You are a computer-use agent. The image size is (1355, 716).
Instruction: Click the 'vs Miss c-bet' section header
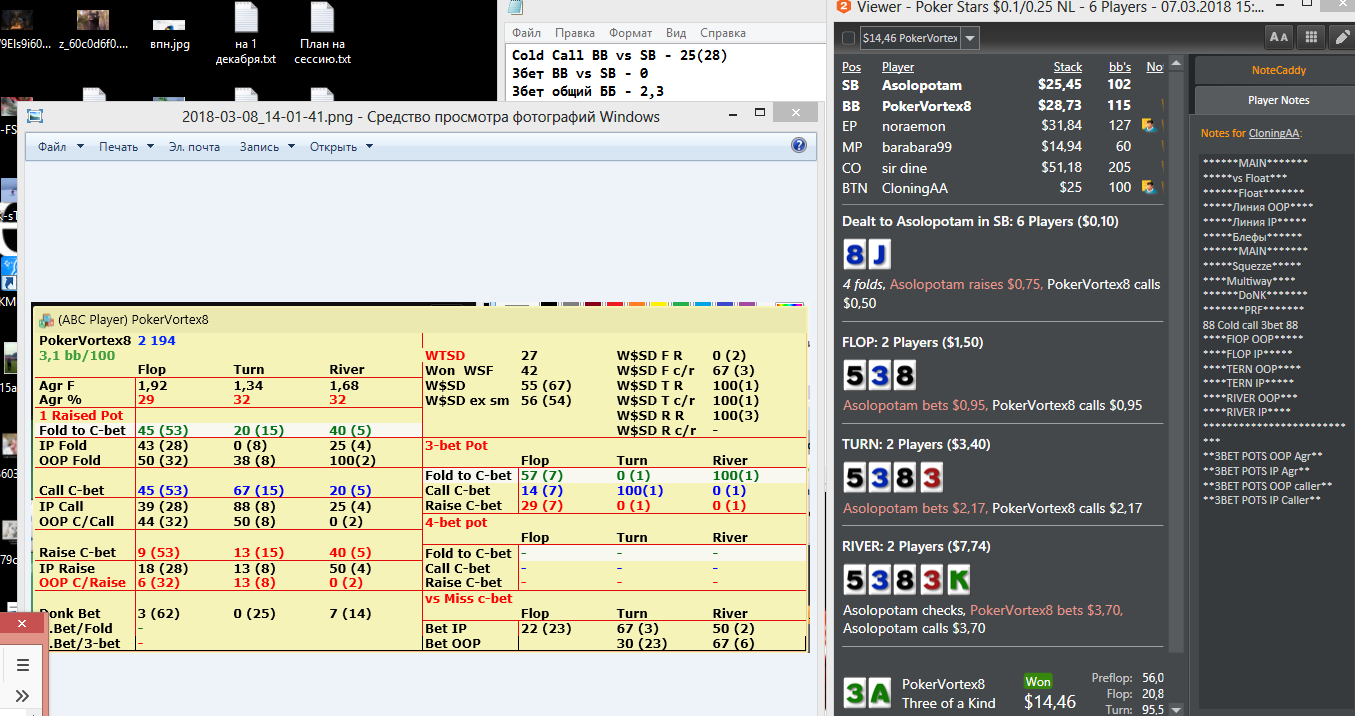(x=469, y=598)
